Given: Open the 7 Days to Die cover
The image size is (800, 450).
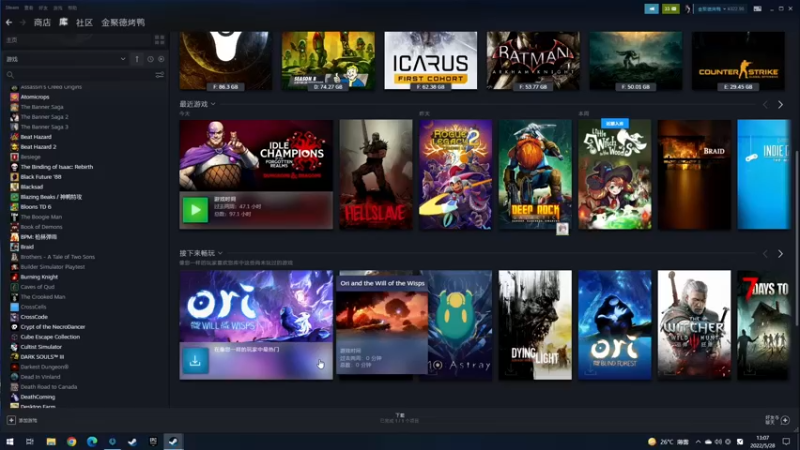Looking at the screenshot, I should click(x=764, y=325).
